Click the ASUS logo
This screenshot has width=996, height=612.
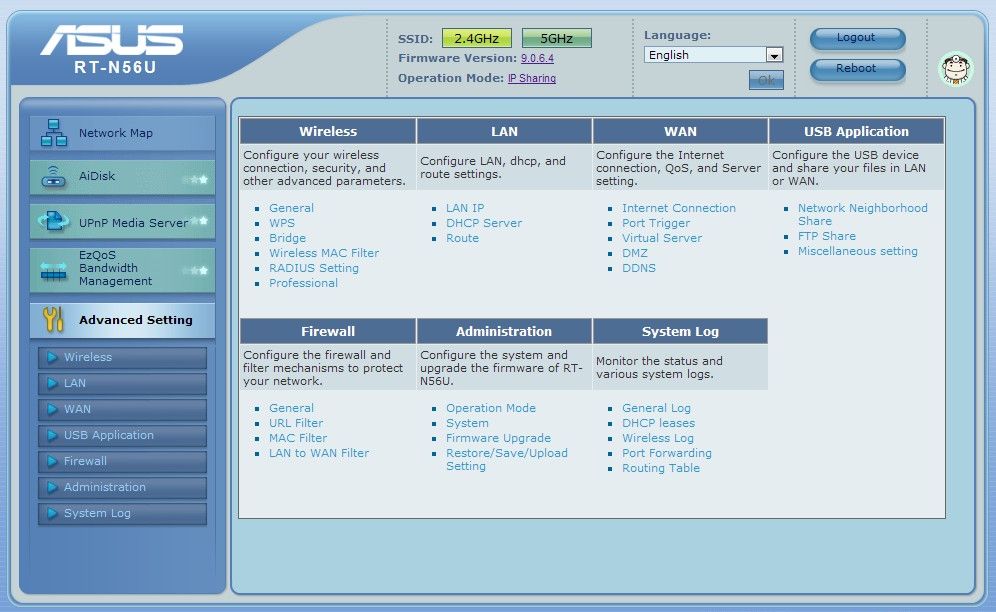(112, 41)
